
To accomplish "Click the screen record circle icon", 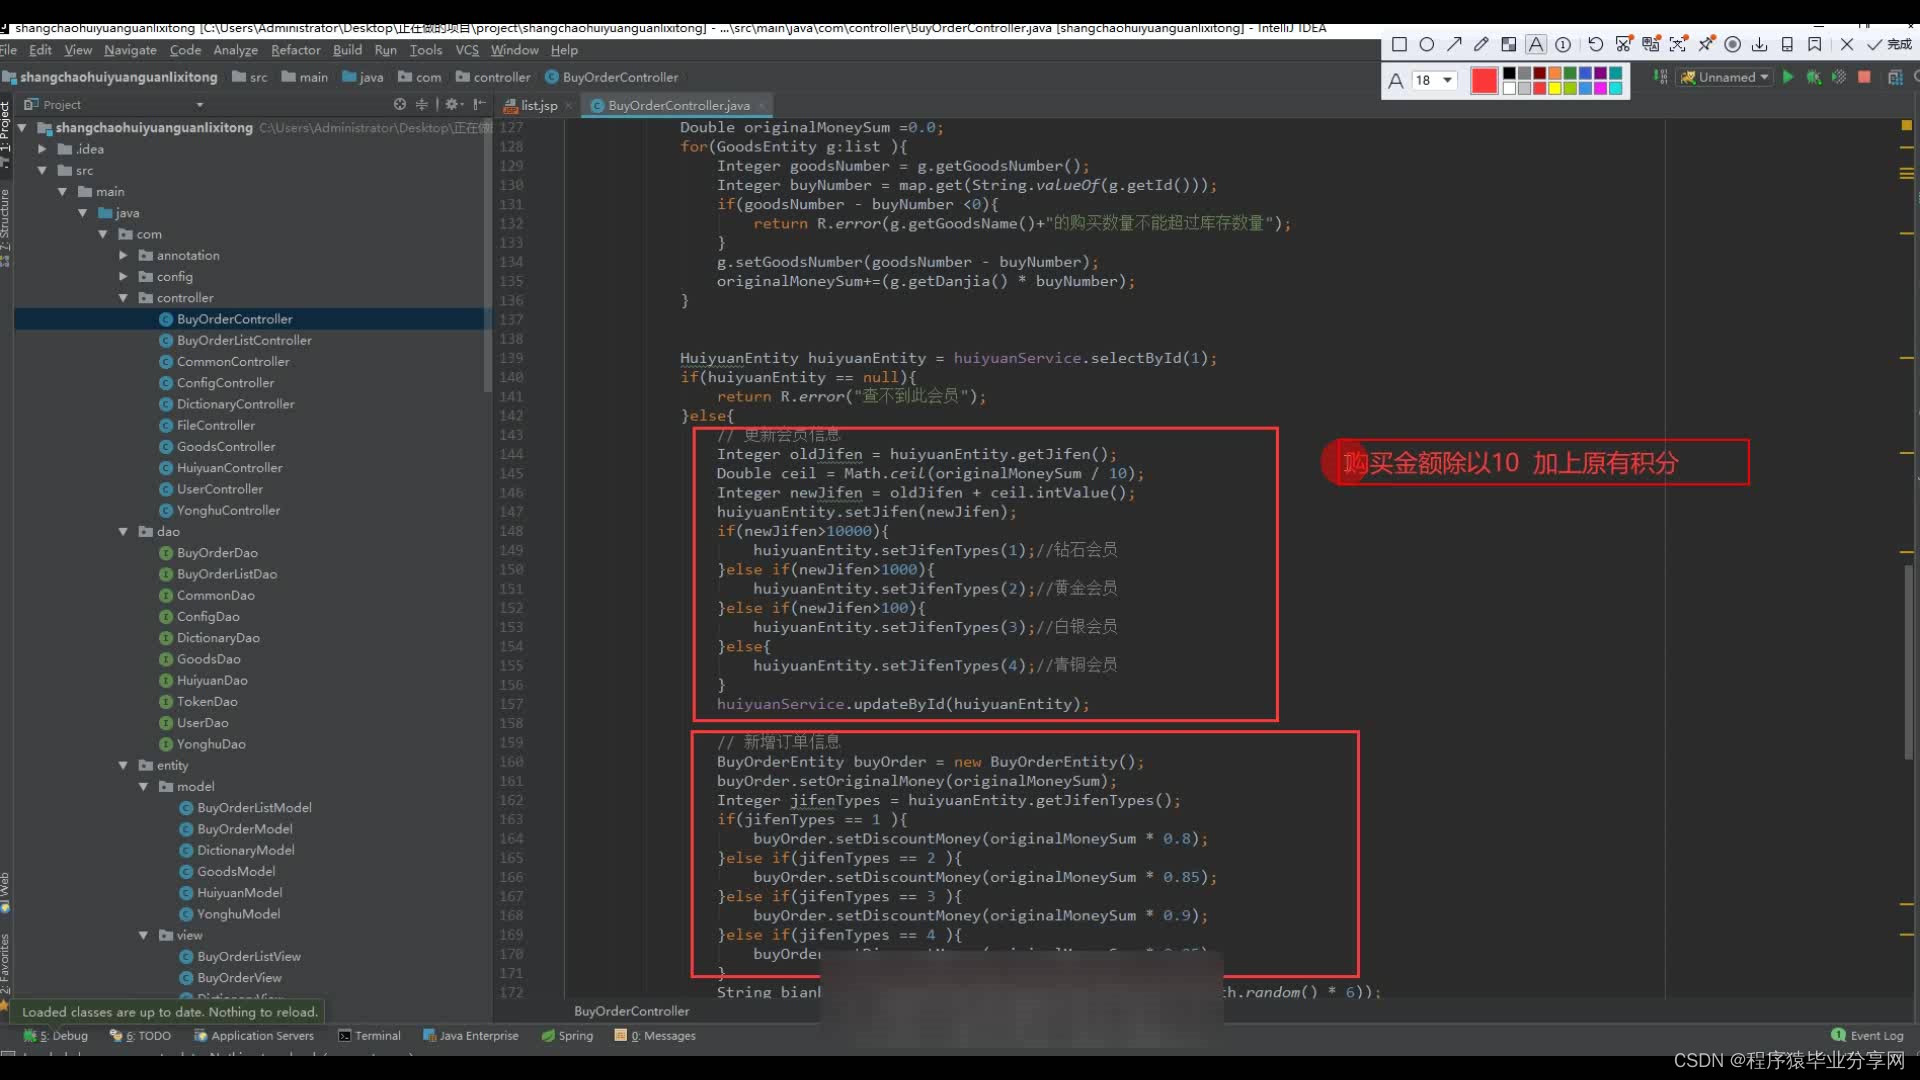I will (x=1733, y=44).
